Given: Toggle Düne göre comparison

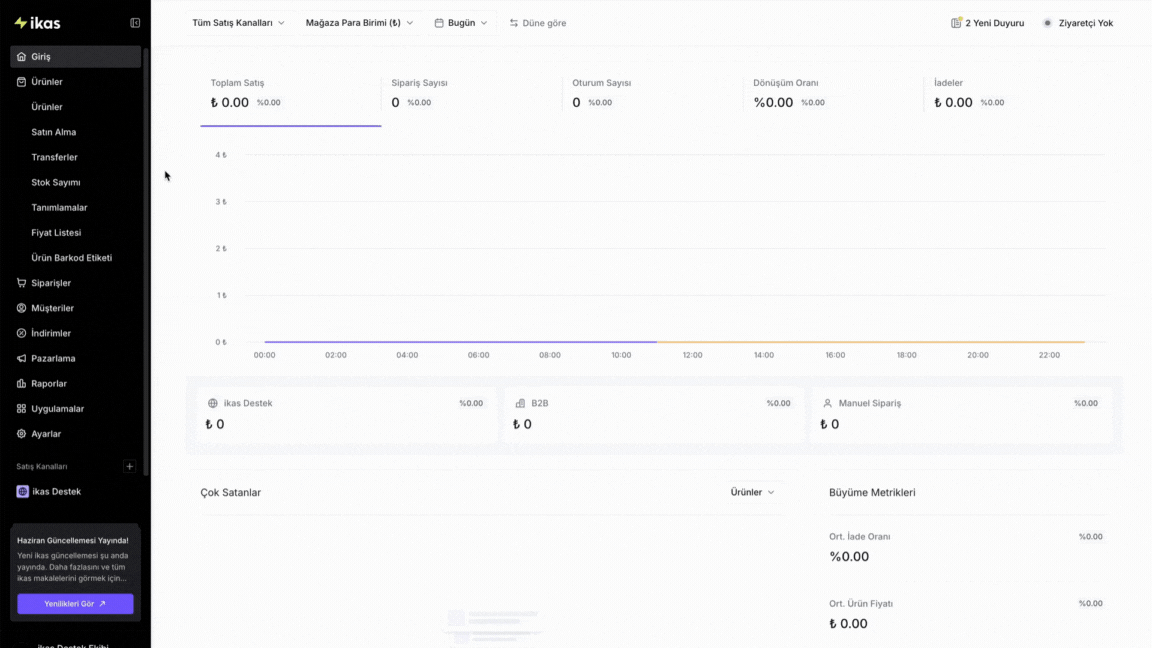Looking at the screenshot, I should click(538, 23).
